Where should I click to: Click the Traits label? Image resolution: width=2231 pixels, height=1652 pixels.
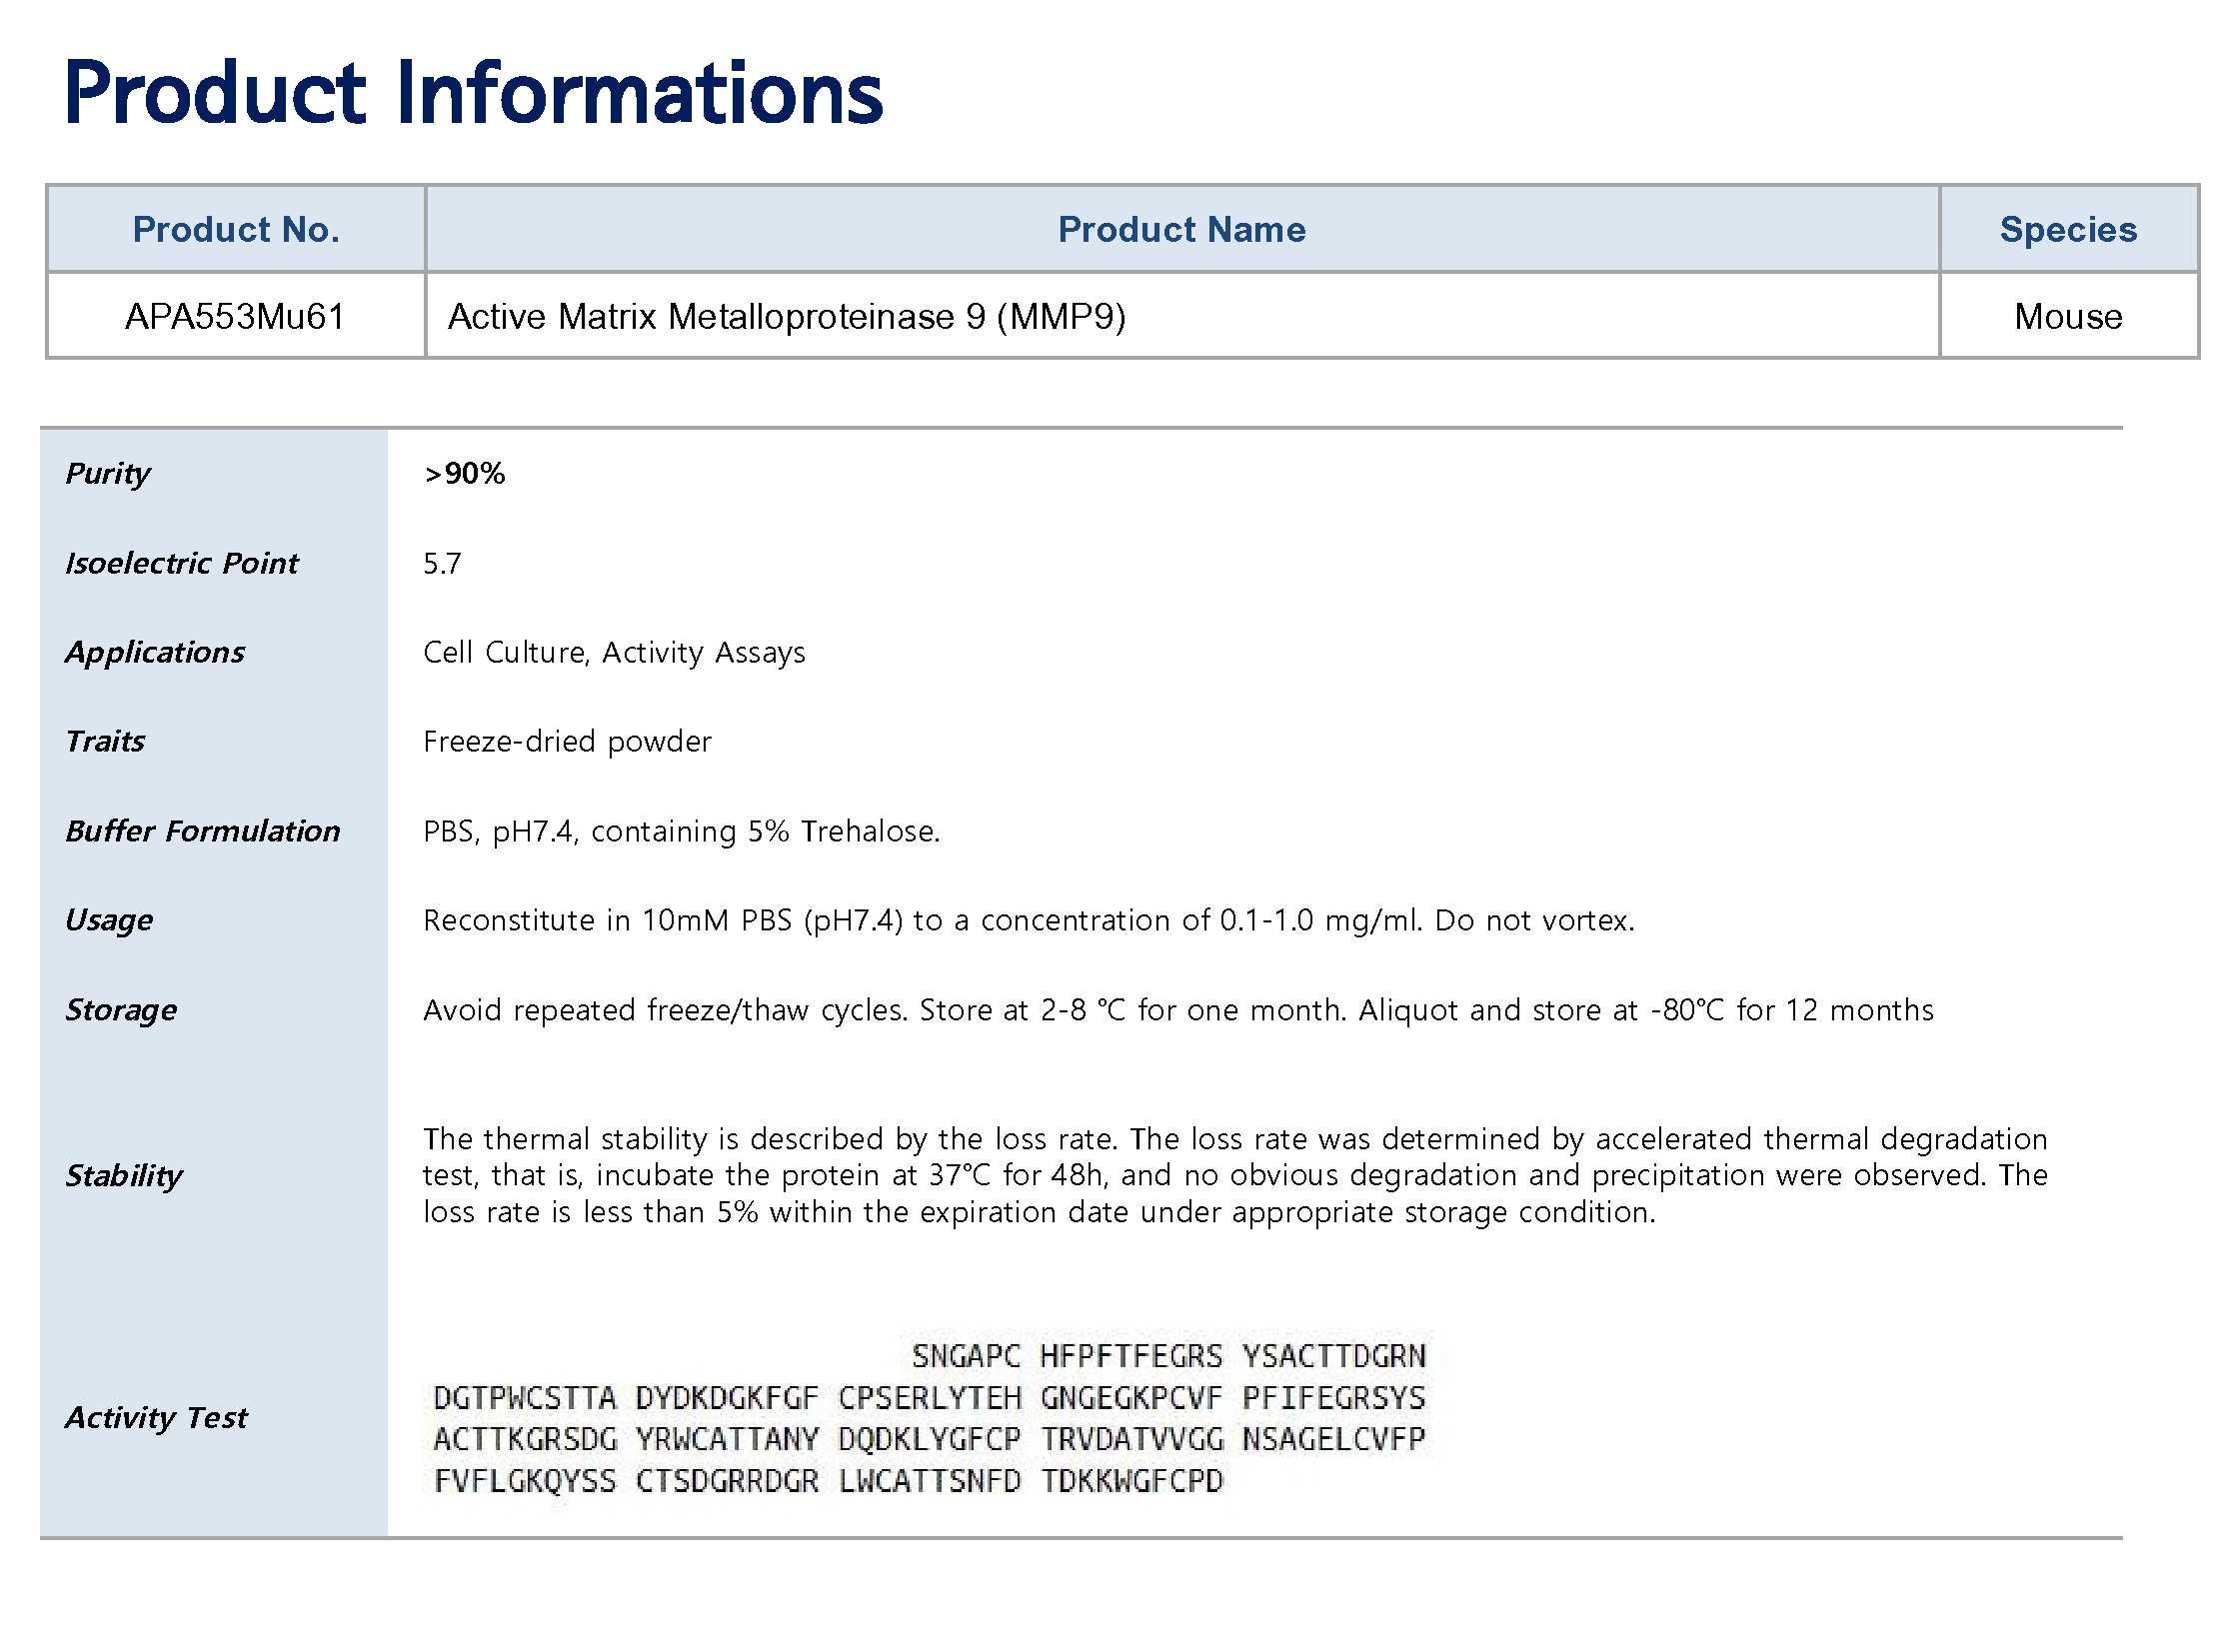point(105,741)
